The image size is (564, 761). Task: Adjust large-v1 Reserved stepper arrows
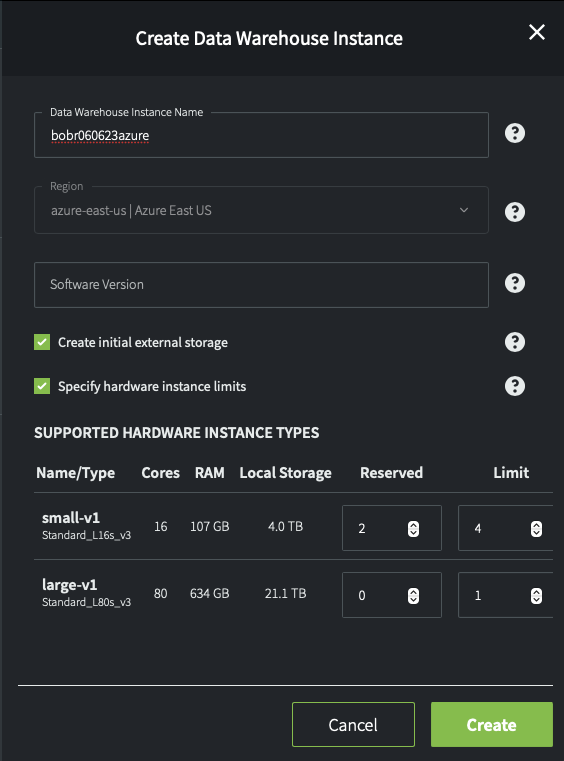(413, 596)
